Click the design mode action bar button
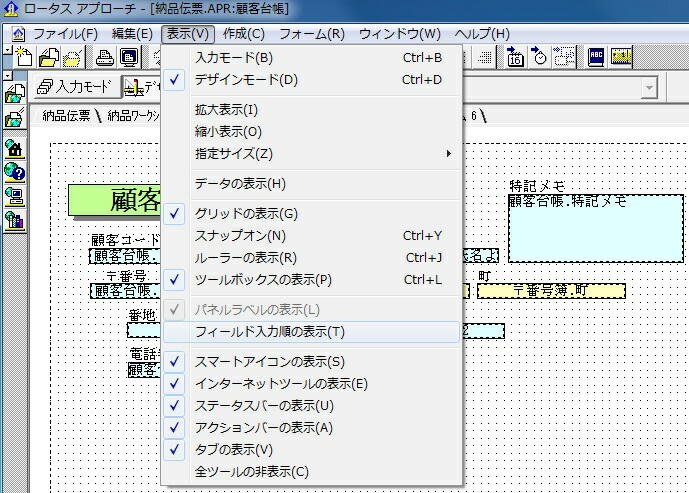Image resolution: width=689 pixels, height=493 pixels. click(x=141, y=87)
